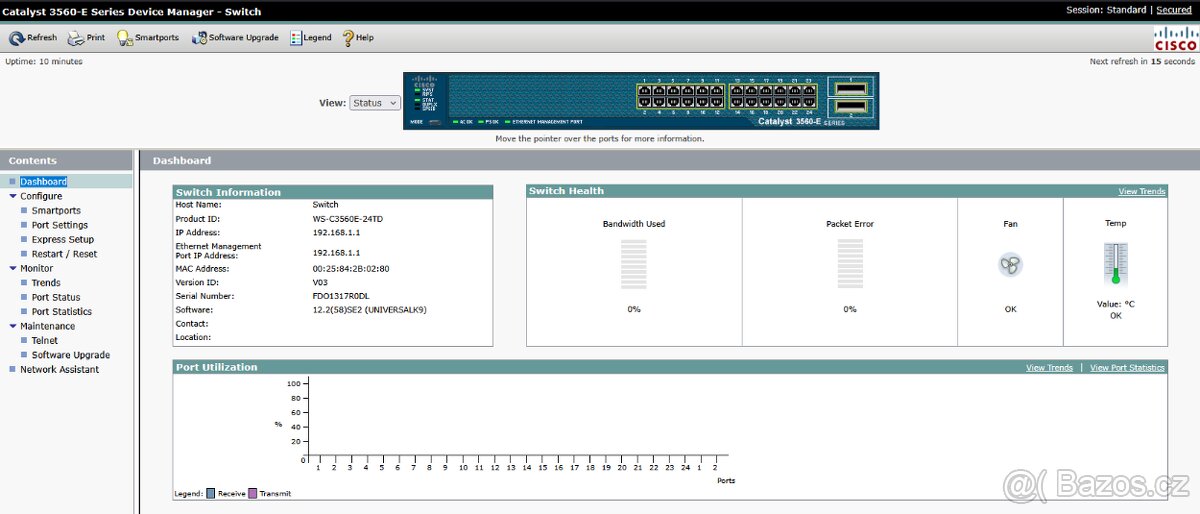Image resolution: width=1200 pixels, height=514 pixels.
Task: Click uplink module slot 1 on switch
Action: [851, 88]
